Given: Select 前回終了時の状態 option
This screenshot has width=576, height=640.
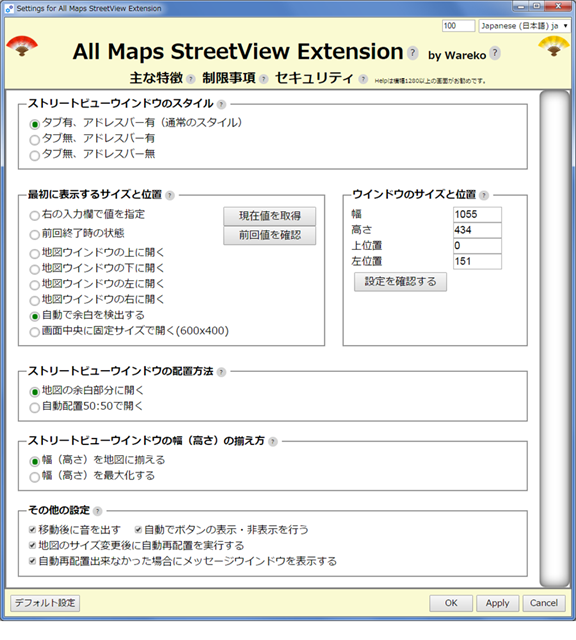Looking at the screenshot, I should tap(35, 234).
